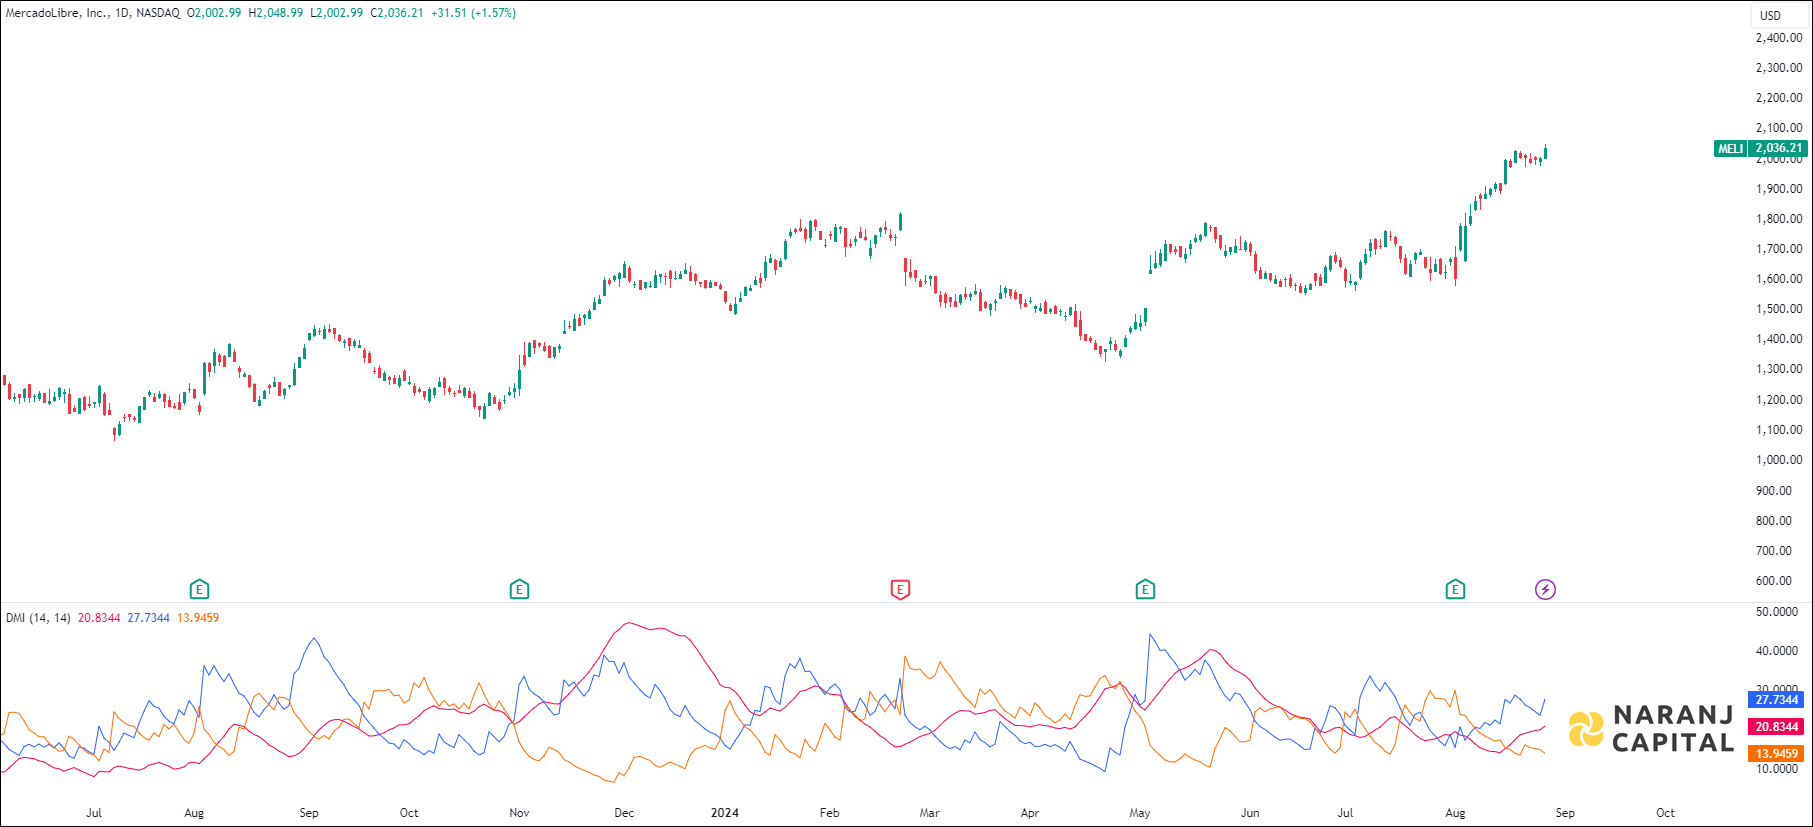The width and height of the screenshot is (1813, 827).
Task: Click the green earnings marker in November 2023
Action: [x=519, y=589]
